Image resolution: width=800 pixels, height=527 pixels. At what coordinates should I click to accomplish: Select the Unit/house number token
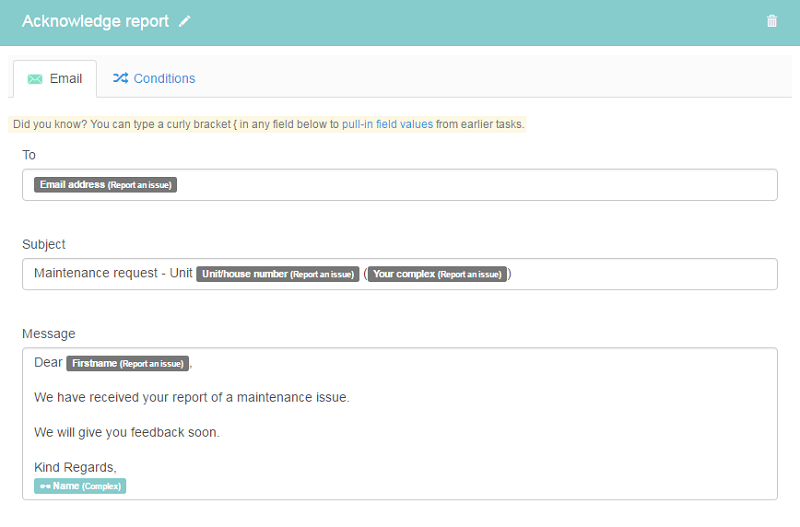tap(277, 274)
